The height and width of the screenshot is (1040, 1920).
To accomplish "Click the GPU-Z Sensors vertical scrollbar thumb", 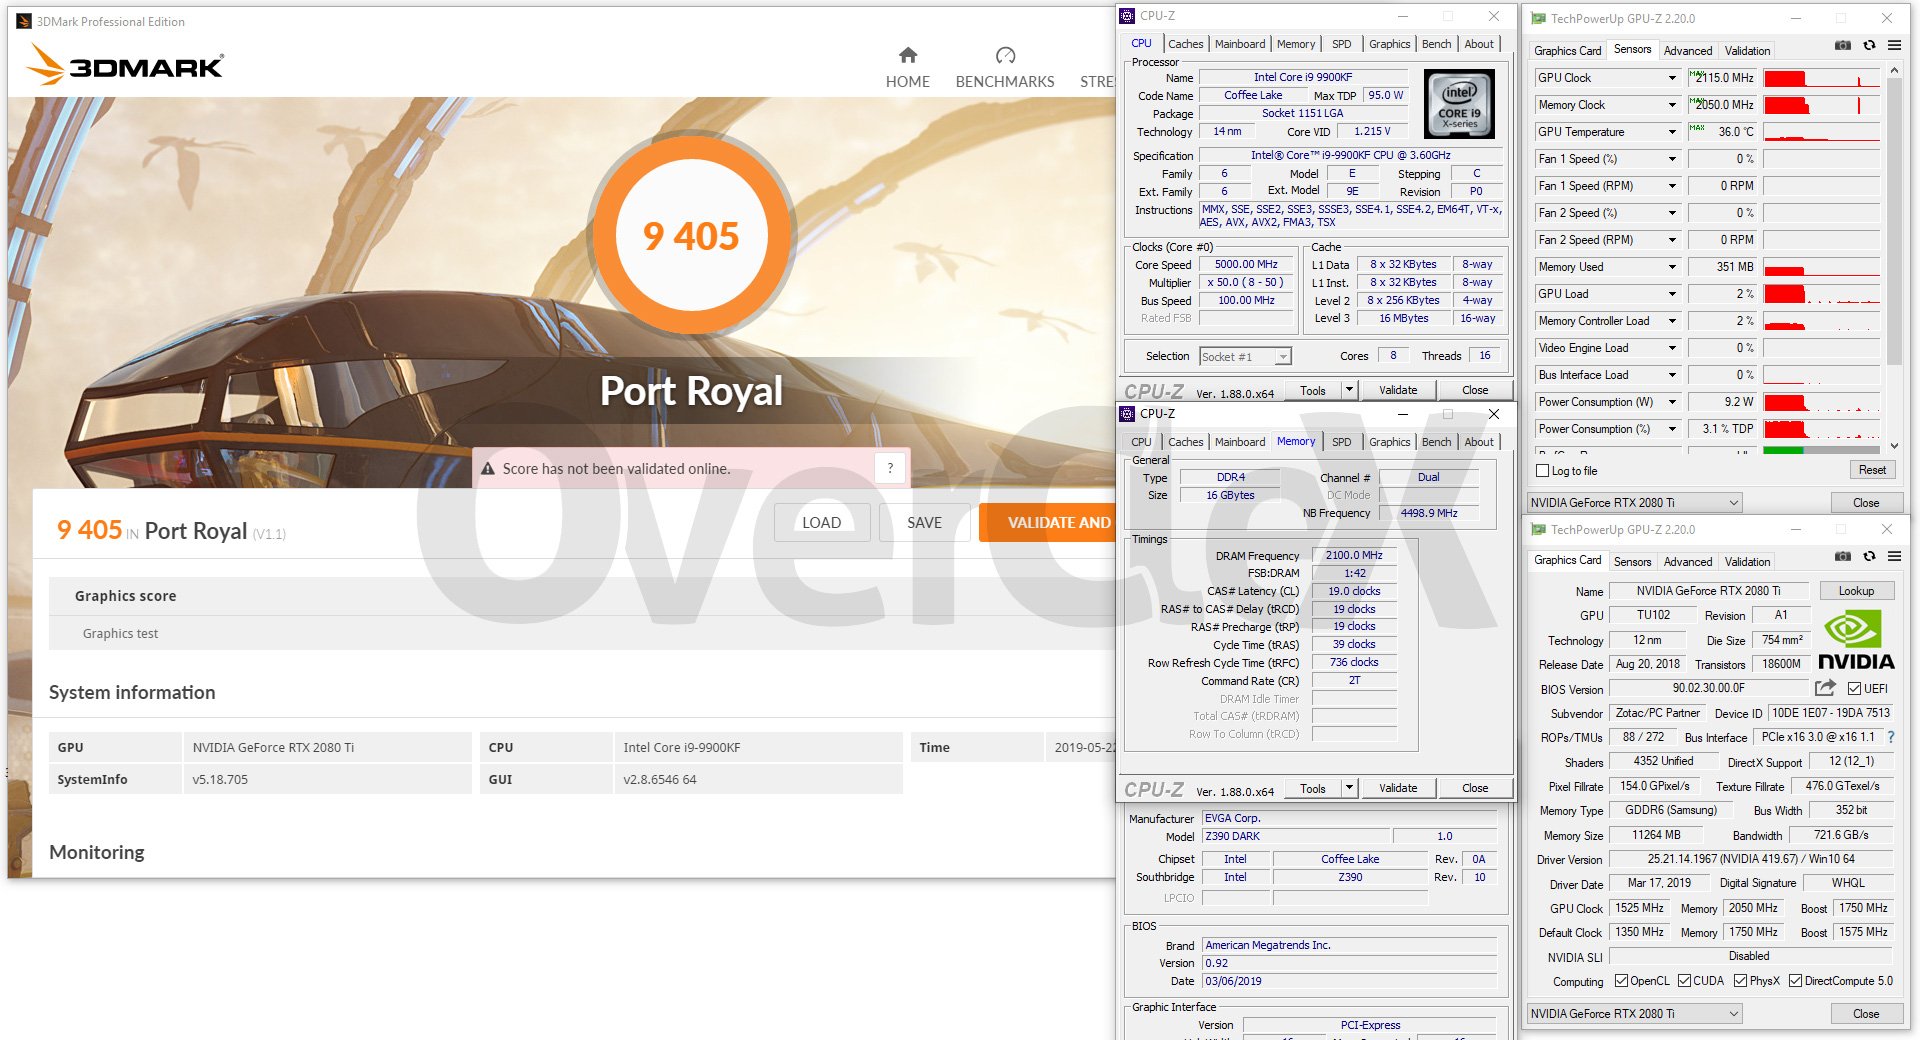I will pyautogui.click(x=1894, y=220).
